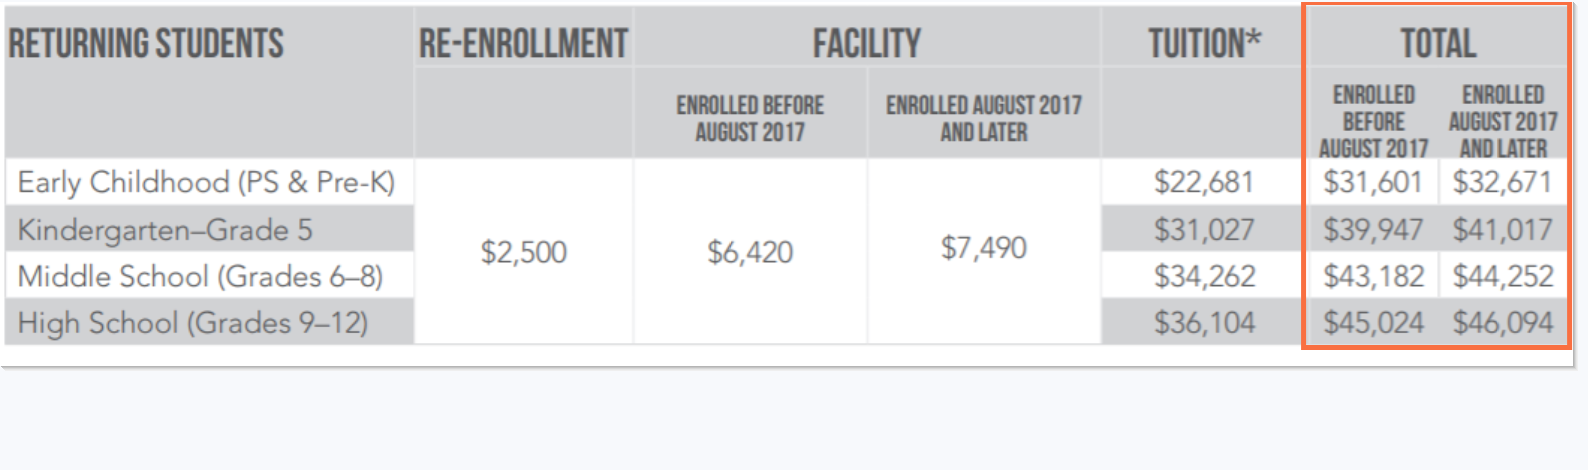Click the Total header in highlighted box
Screen dimensions: 1588x470
1437,44
